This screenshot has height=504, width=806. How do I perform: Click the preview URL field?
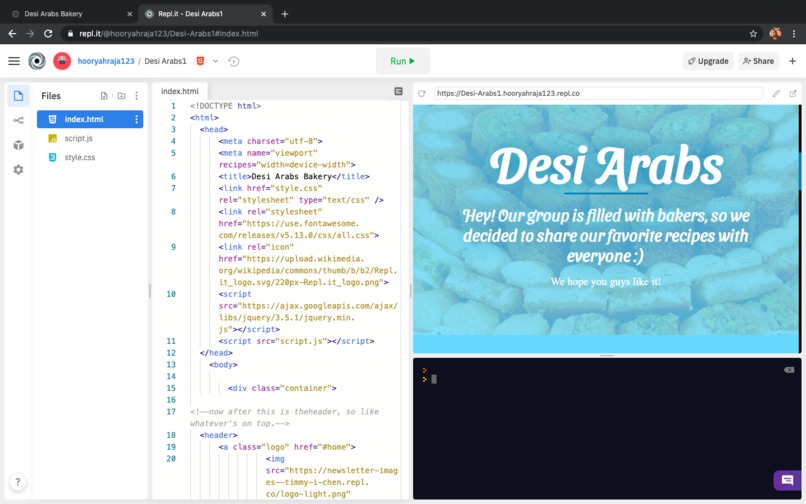pyautogui.click(x=598, y=93)
